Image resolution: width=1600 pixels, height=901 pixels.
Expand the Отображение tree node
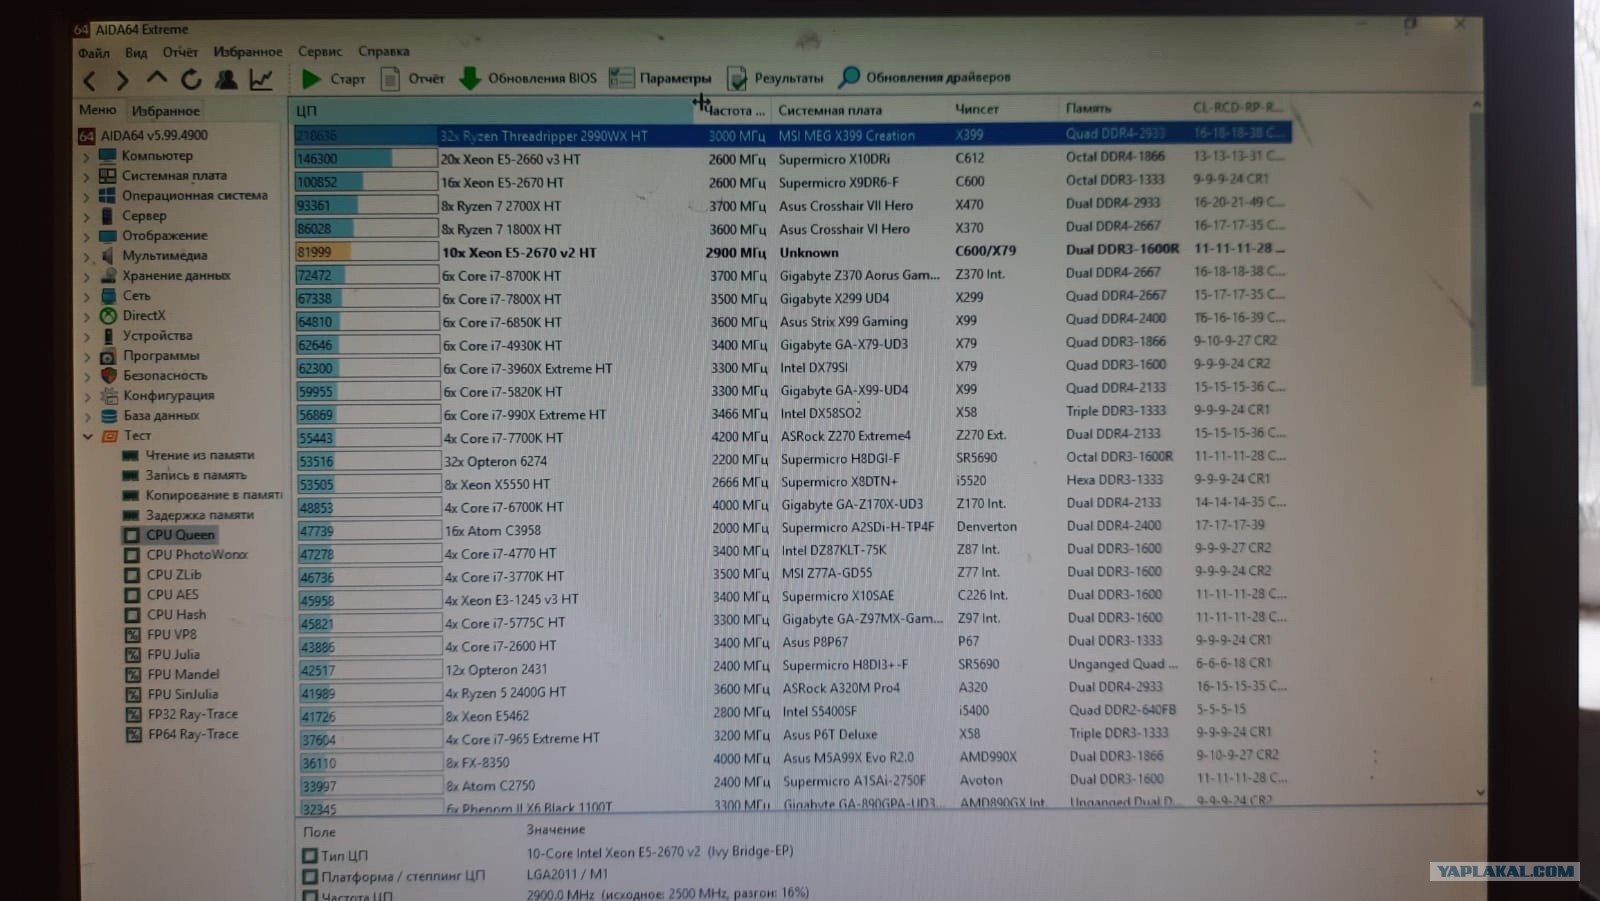pos(86,236)
